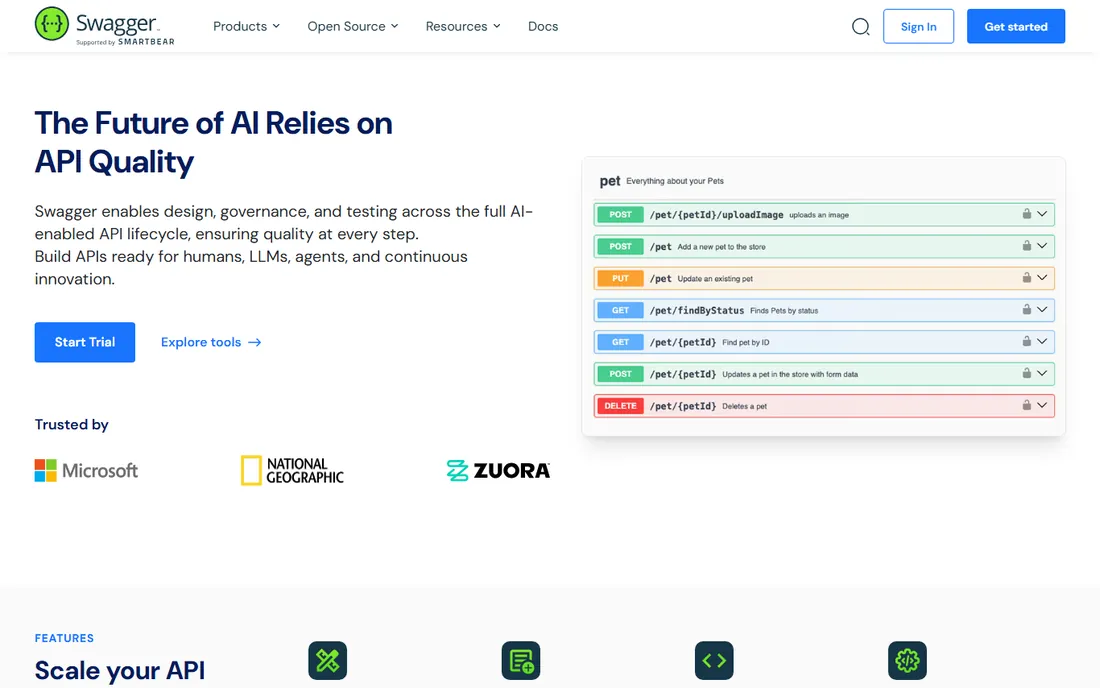Screen dimensions: 1100x688
Task: Click the Get started button
Action: tap(1016, 27)
